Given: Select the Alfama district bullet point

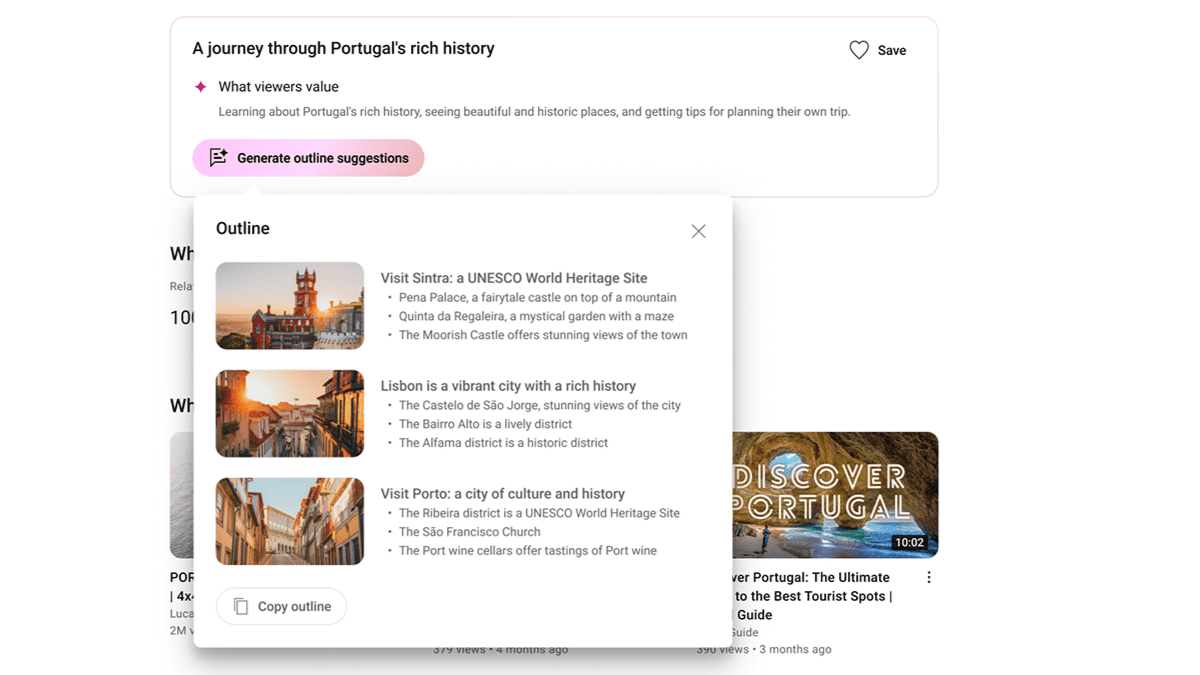Looking at the screenshot, I should click(x=503, y=443).
